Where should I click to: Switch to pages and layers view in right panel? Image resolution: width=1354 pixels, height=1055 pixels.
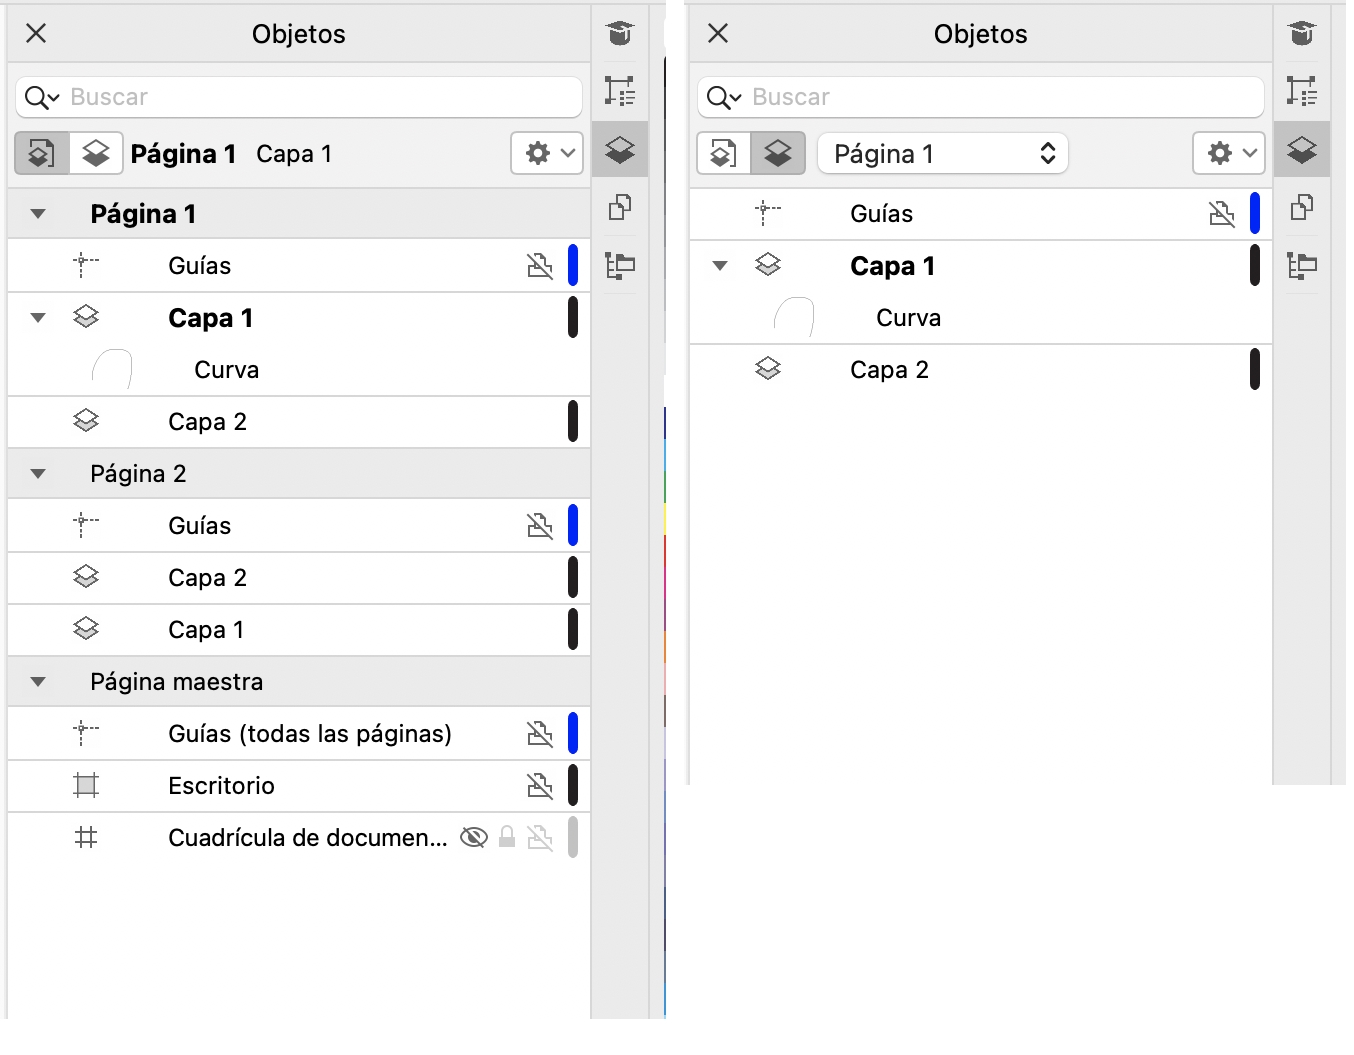tap(724, 154)
